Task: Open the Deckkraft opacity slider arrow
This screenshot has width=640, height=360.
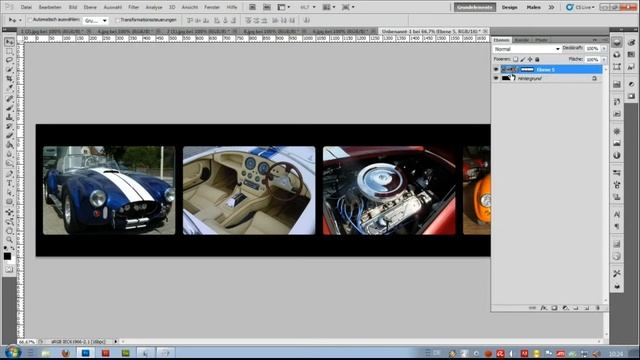Action: [x=604, y=49]
